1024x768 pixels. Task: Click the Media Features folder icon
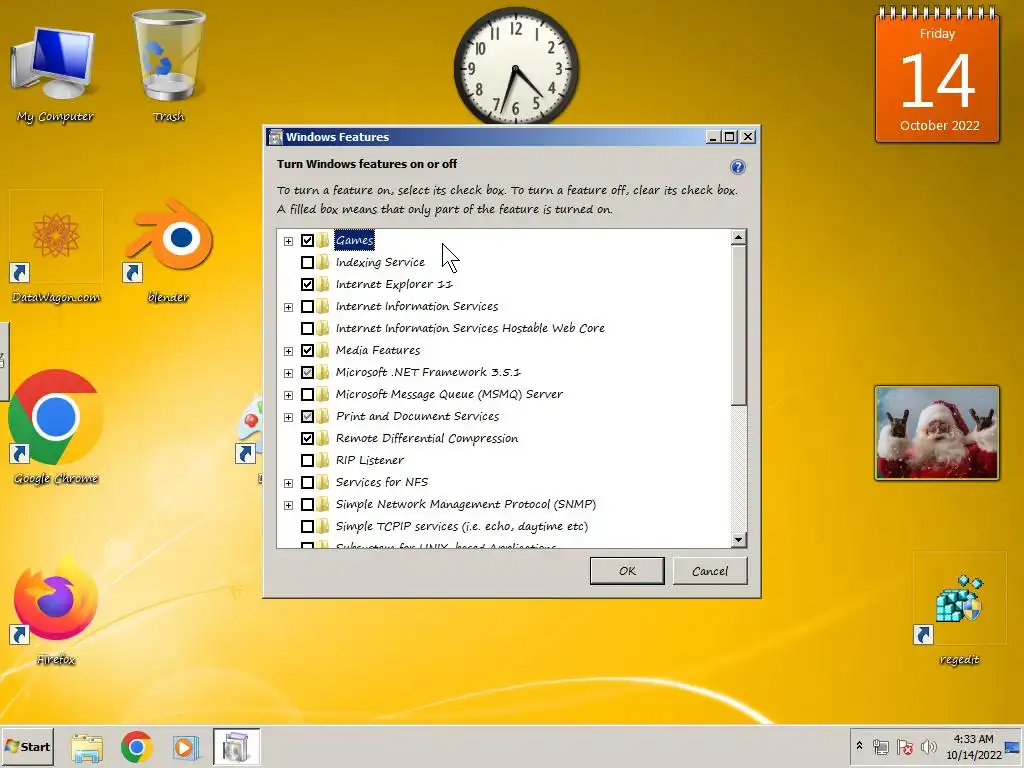pyautogui.click(x=323, y=350)
